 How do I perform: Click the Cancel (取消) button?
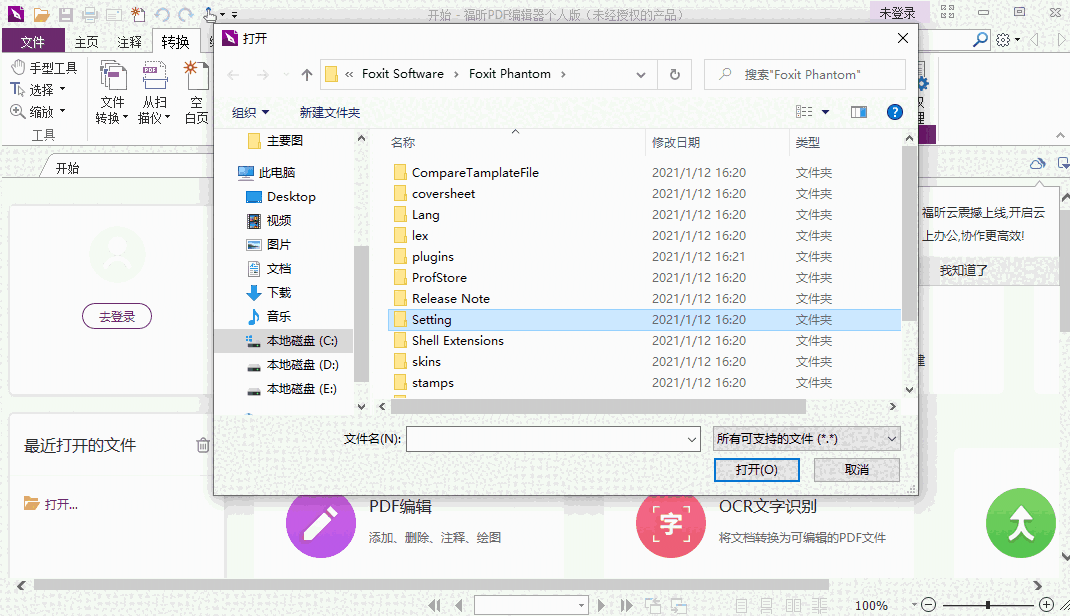click(x=856, y=470)
